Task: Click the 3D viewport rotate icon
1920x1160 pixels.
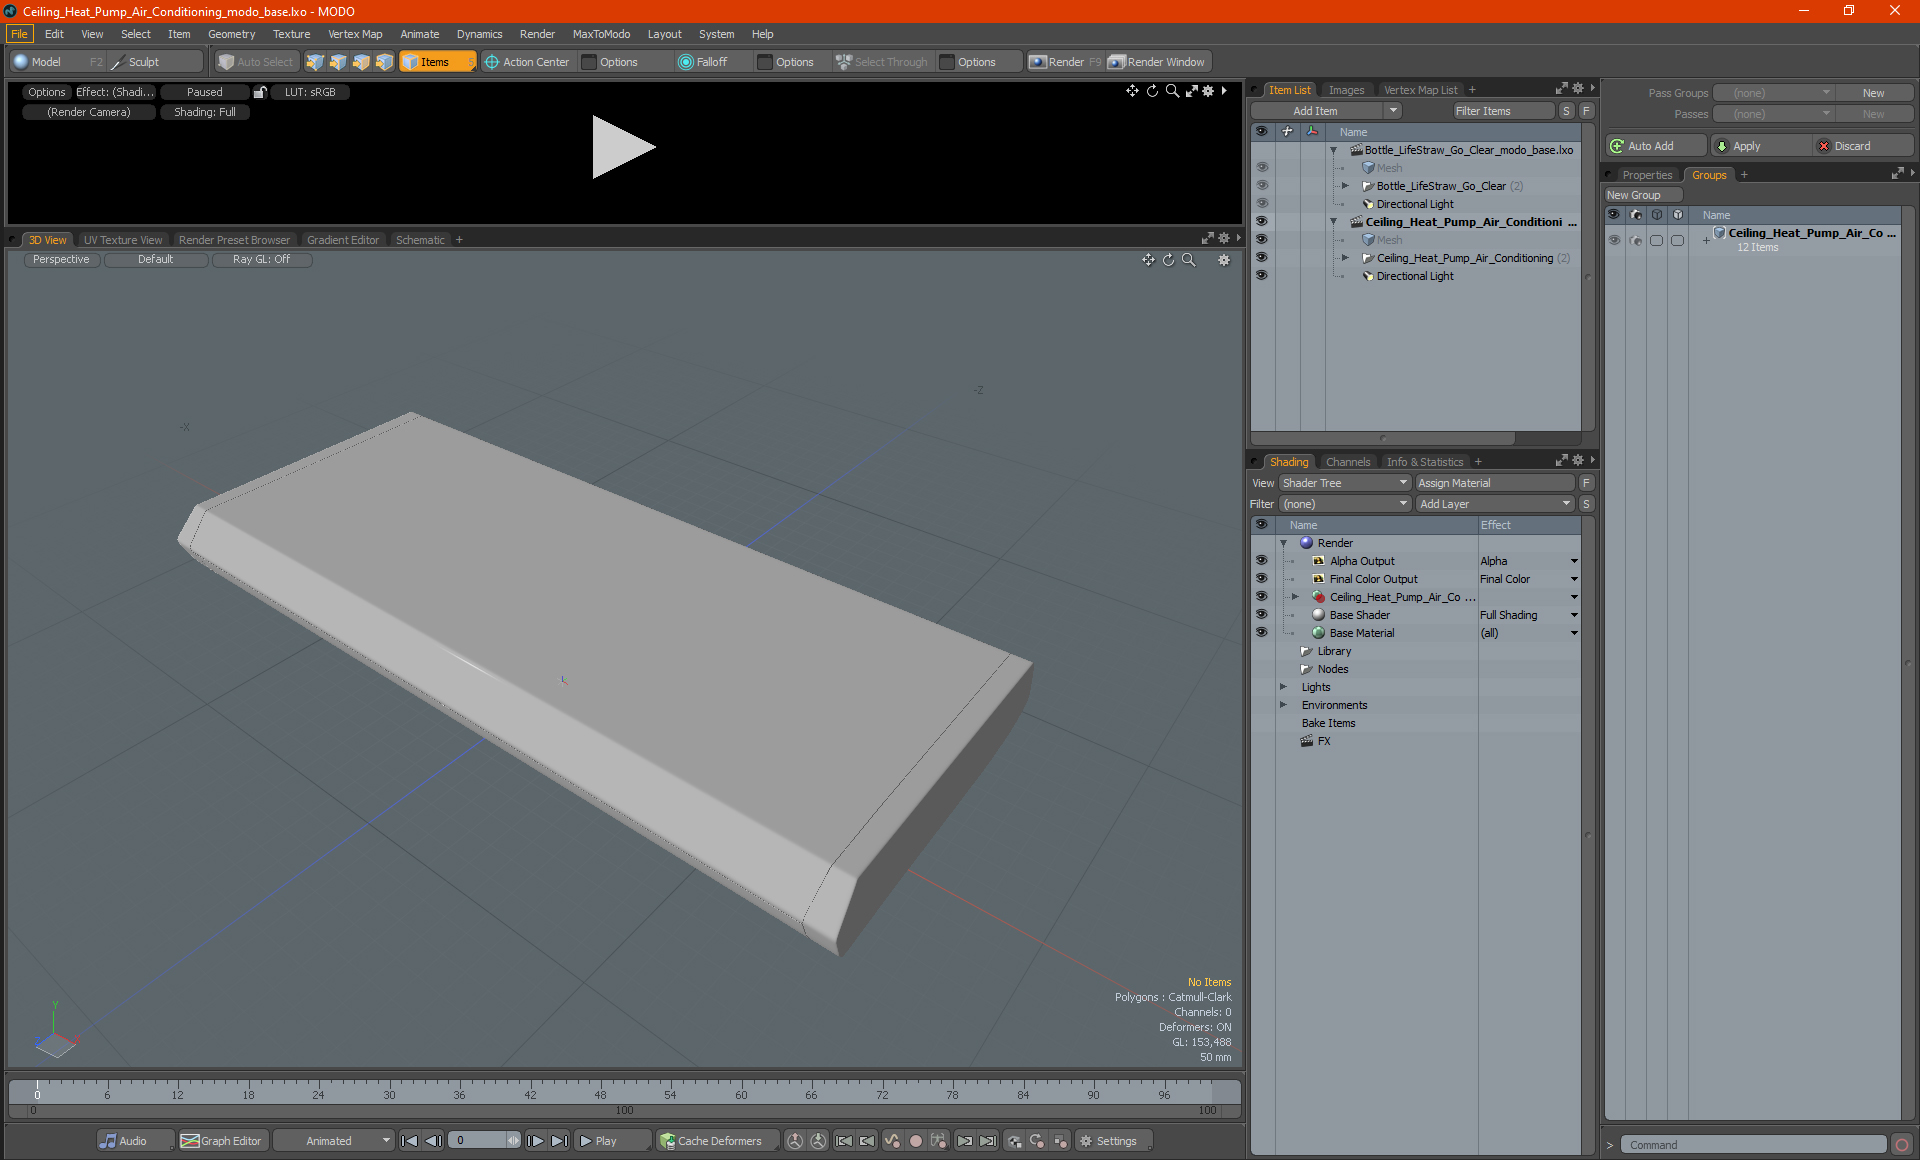Action: (1168, 260)
